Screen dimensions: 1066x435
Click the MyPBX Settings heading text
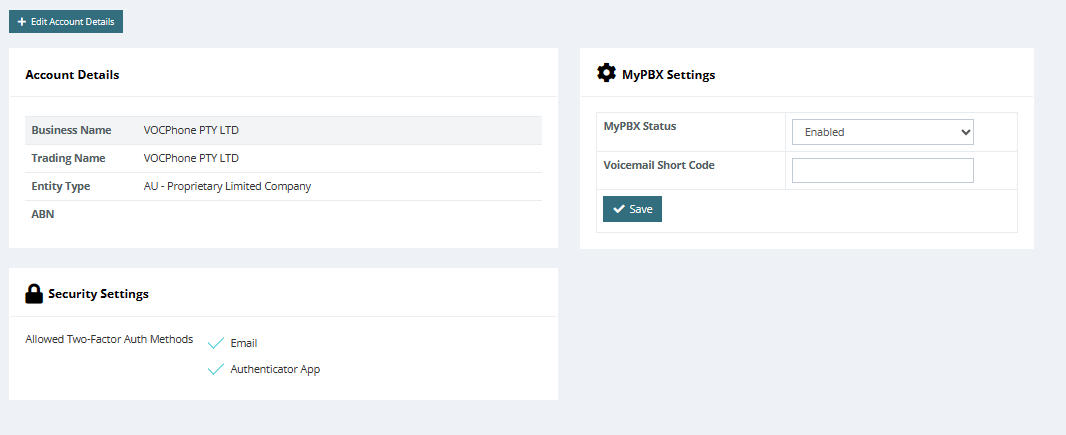[x=668, y=75]
